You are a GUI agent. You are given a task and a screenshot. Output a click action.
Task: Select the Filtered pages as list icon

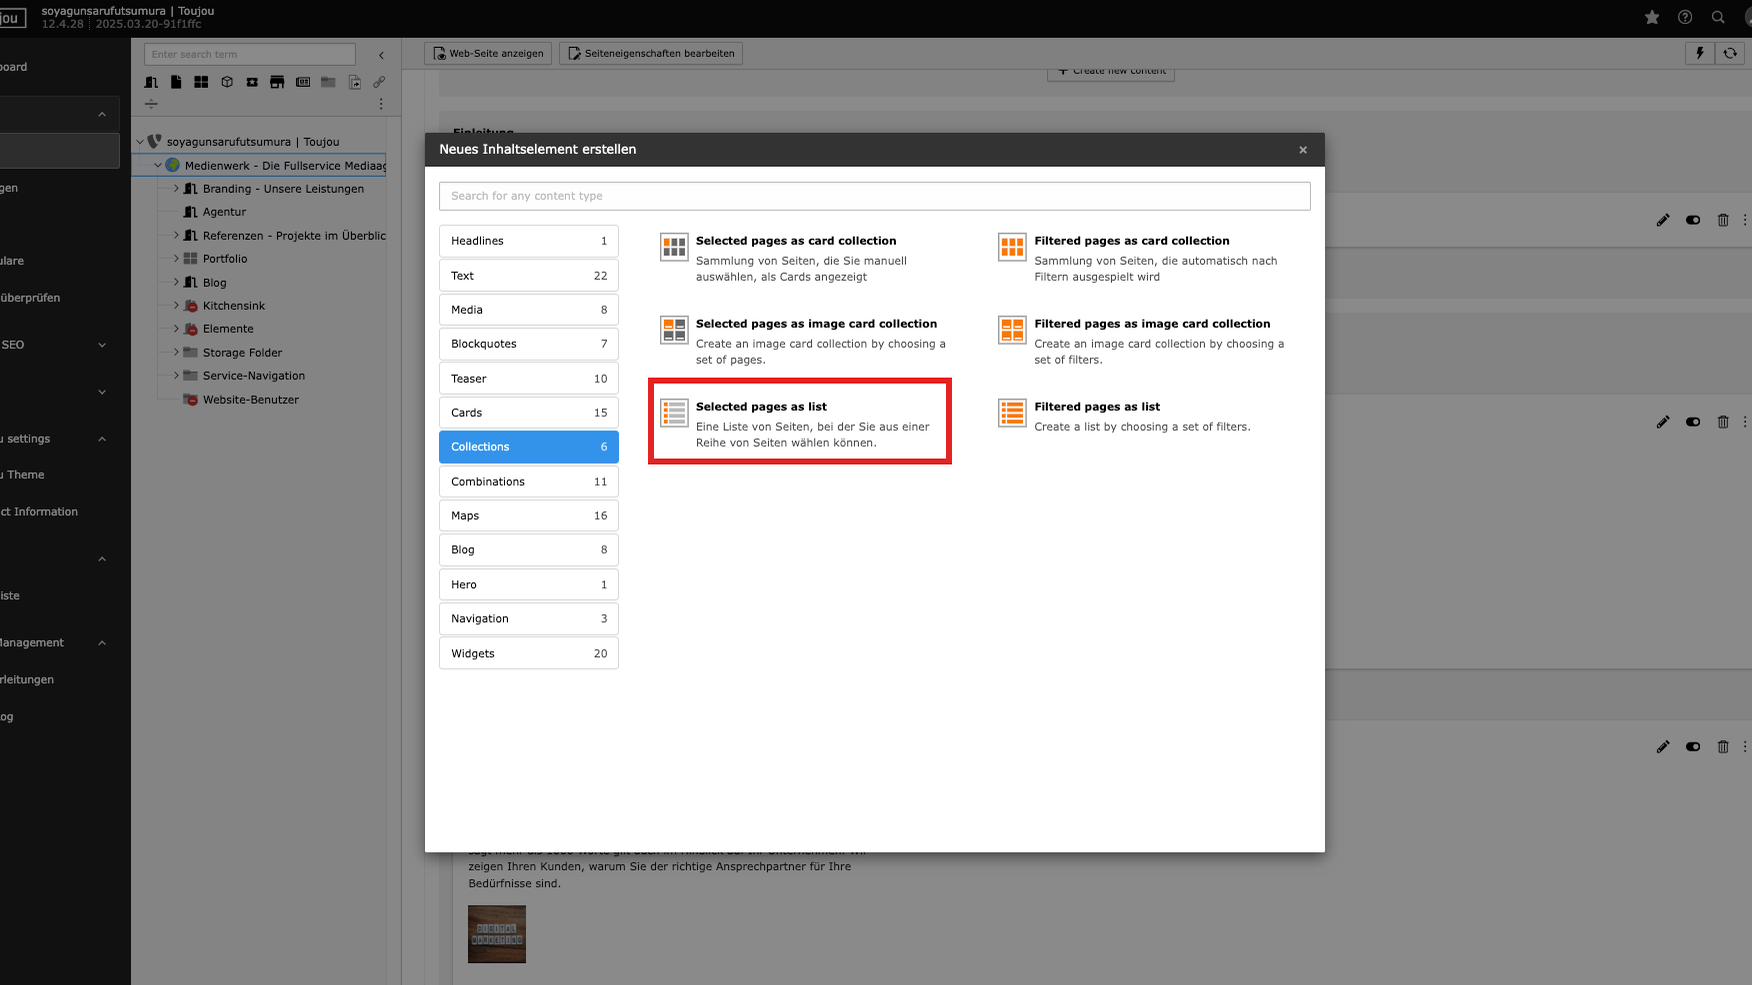(x=1012, y=412)
